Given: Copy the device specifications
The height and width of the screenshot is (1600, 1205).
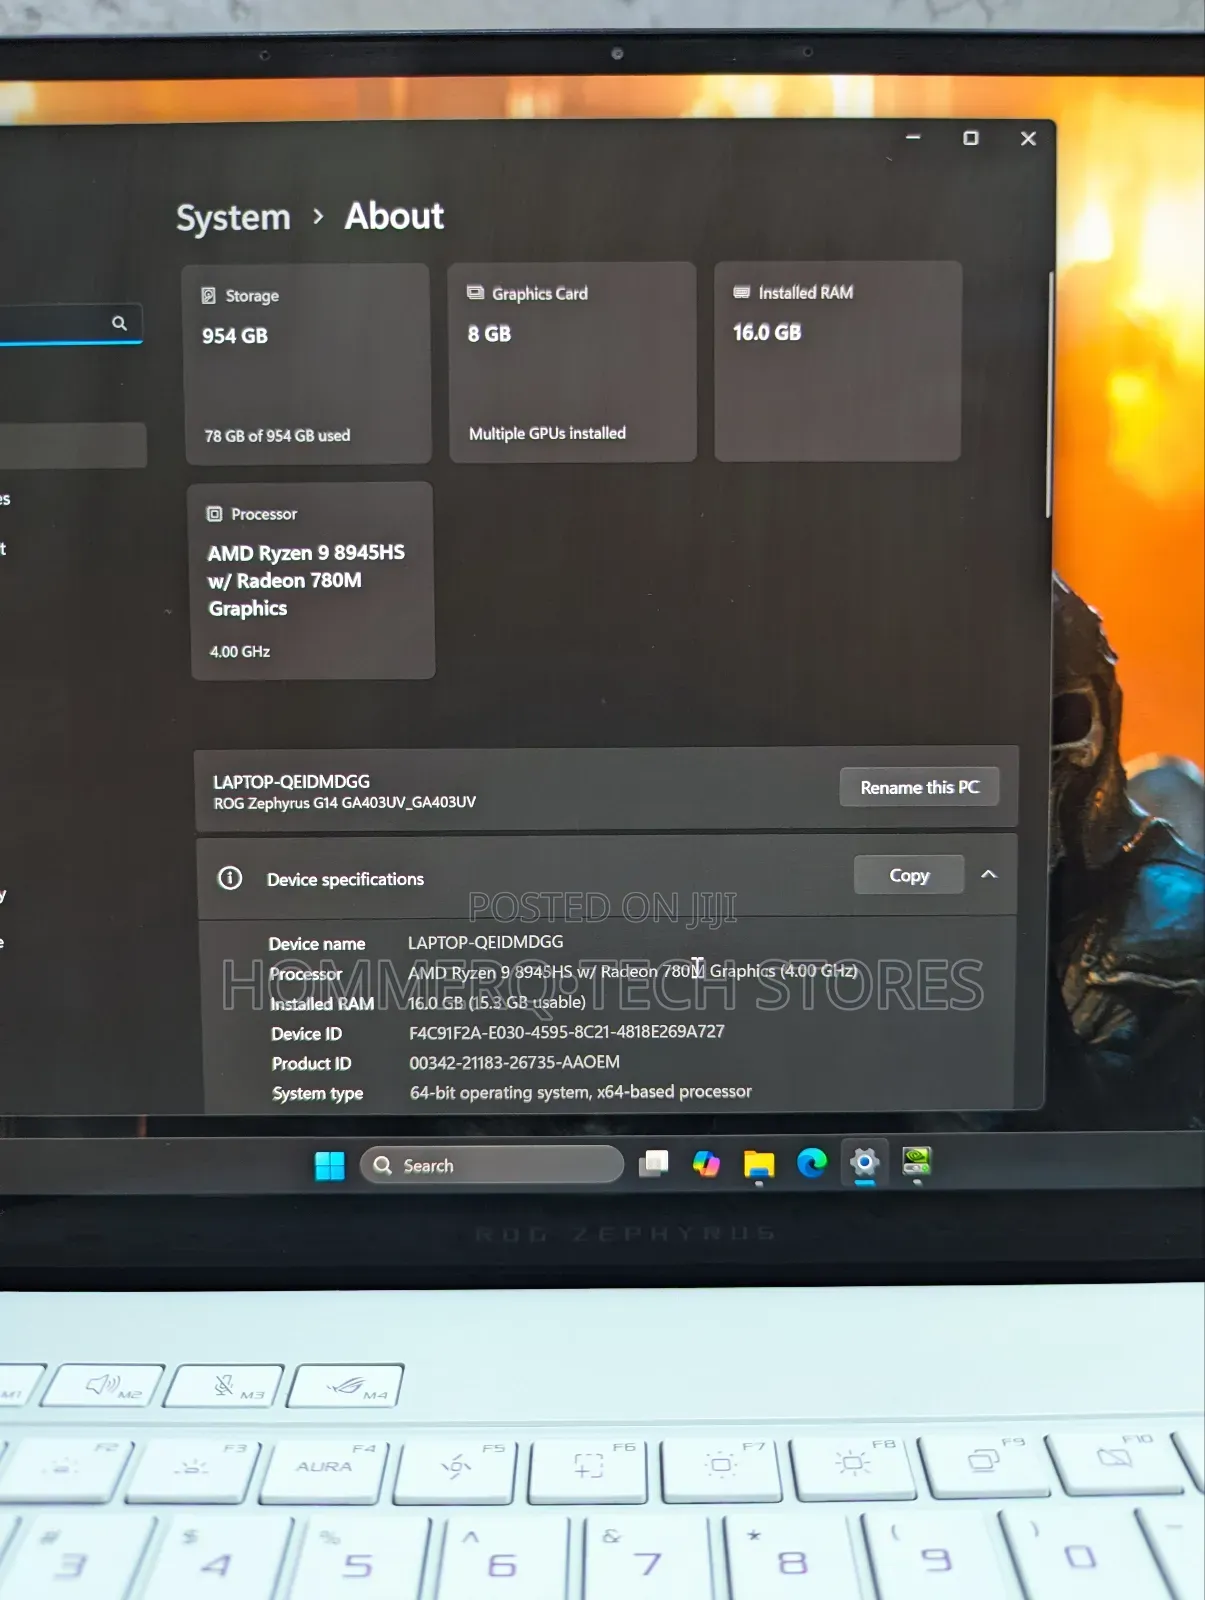Looking at the screenshot, I should pos(909,875).
